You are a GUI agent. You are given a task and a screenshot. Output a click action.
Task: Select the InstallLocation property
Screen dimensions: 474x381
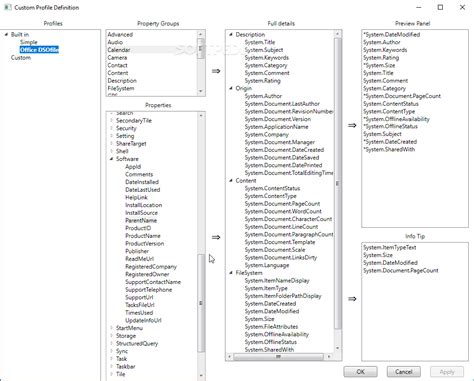144,205
